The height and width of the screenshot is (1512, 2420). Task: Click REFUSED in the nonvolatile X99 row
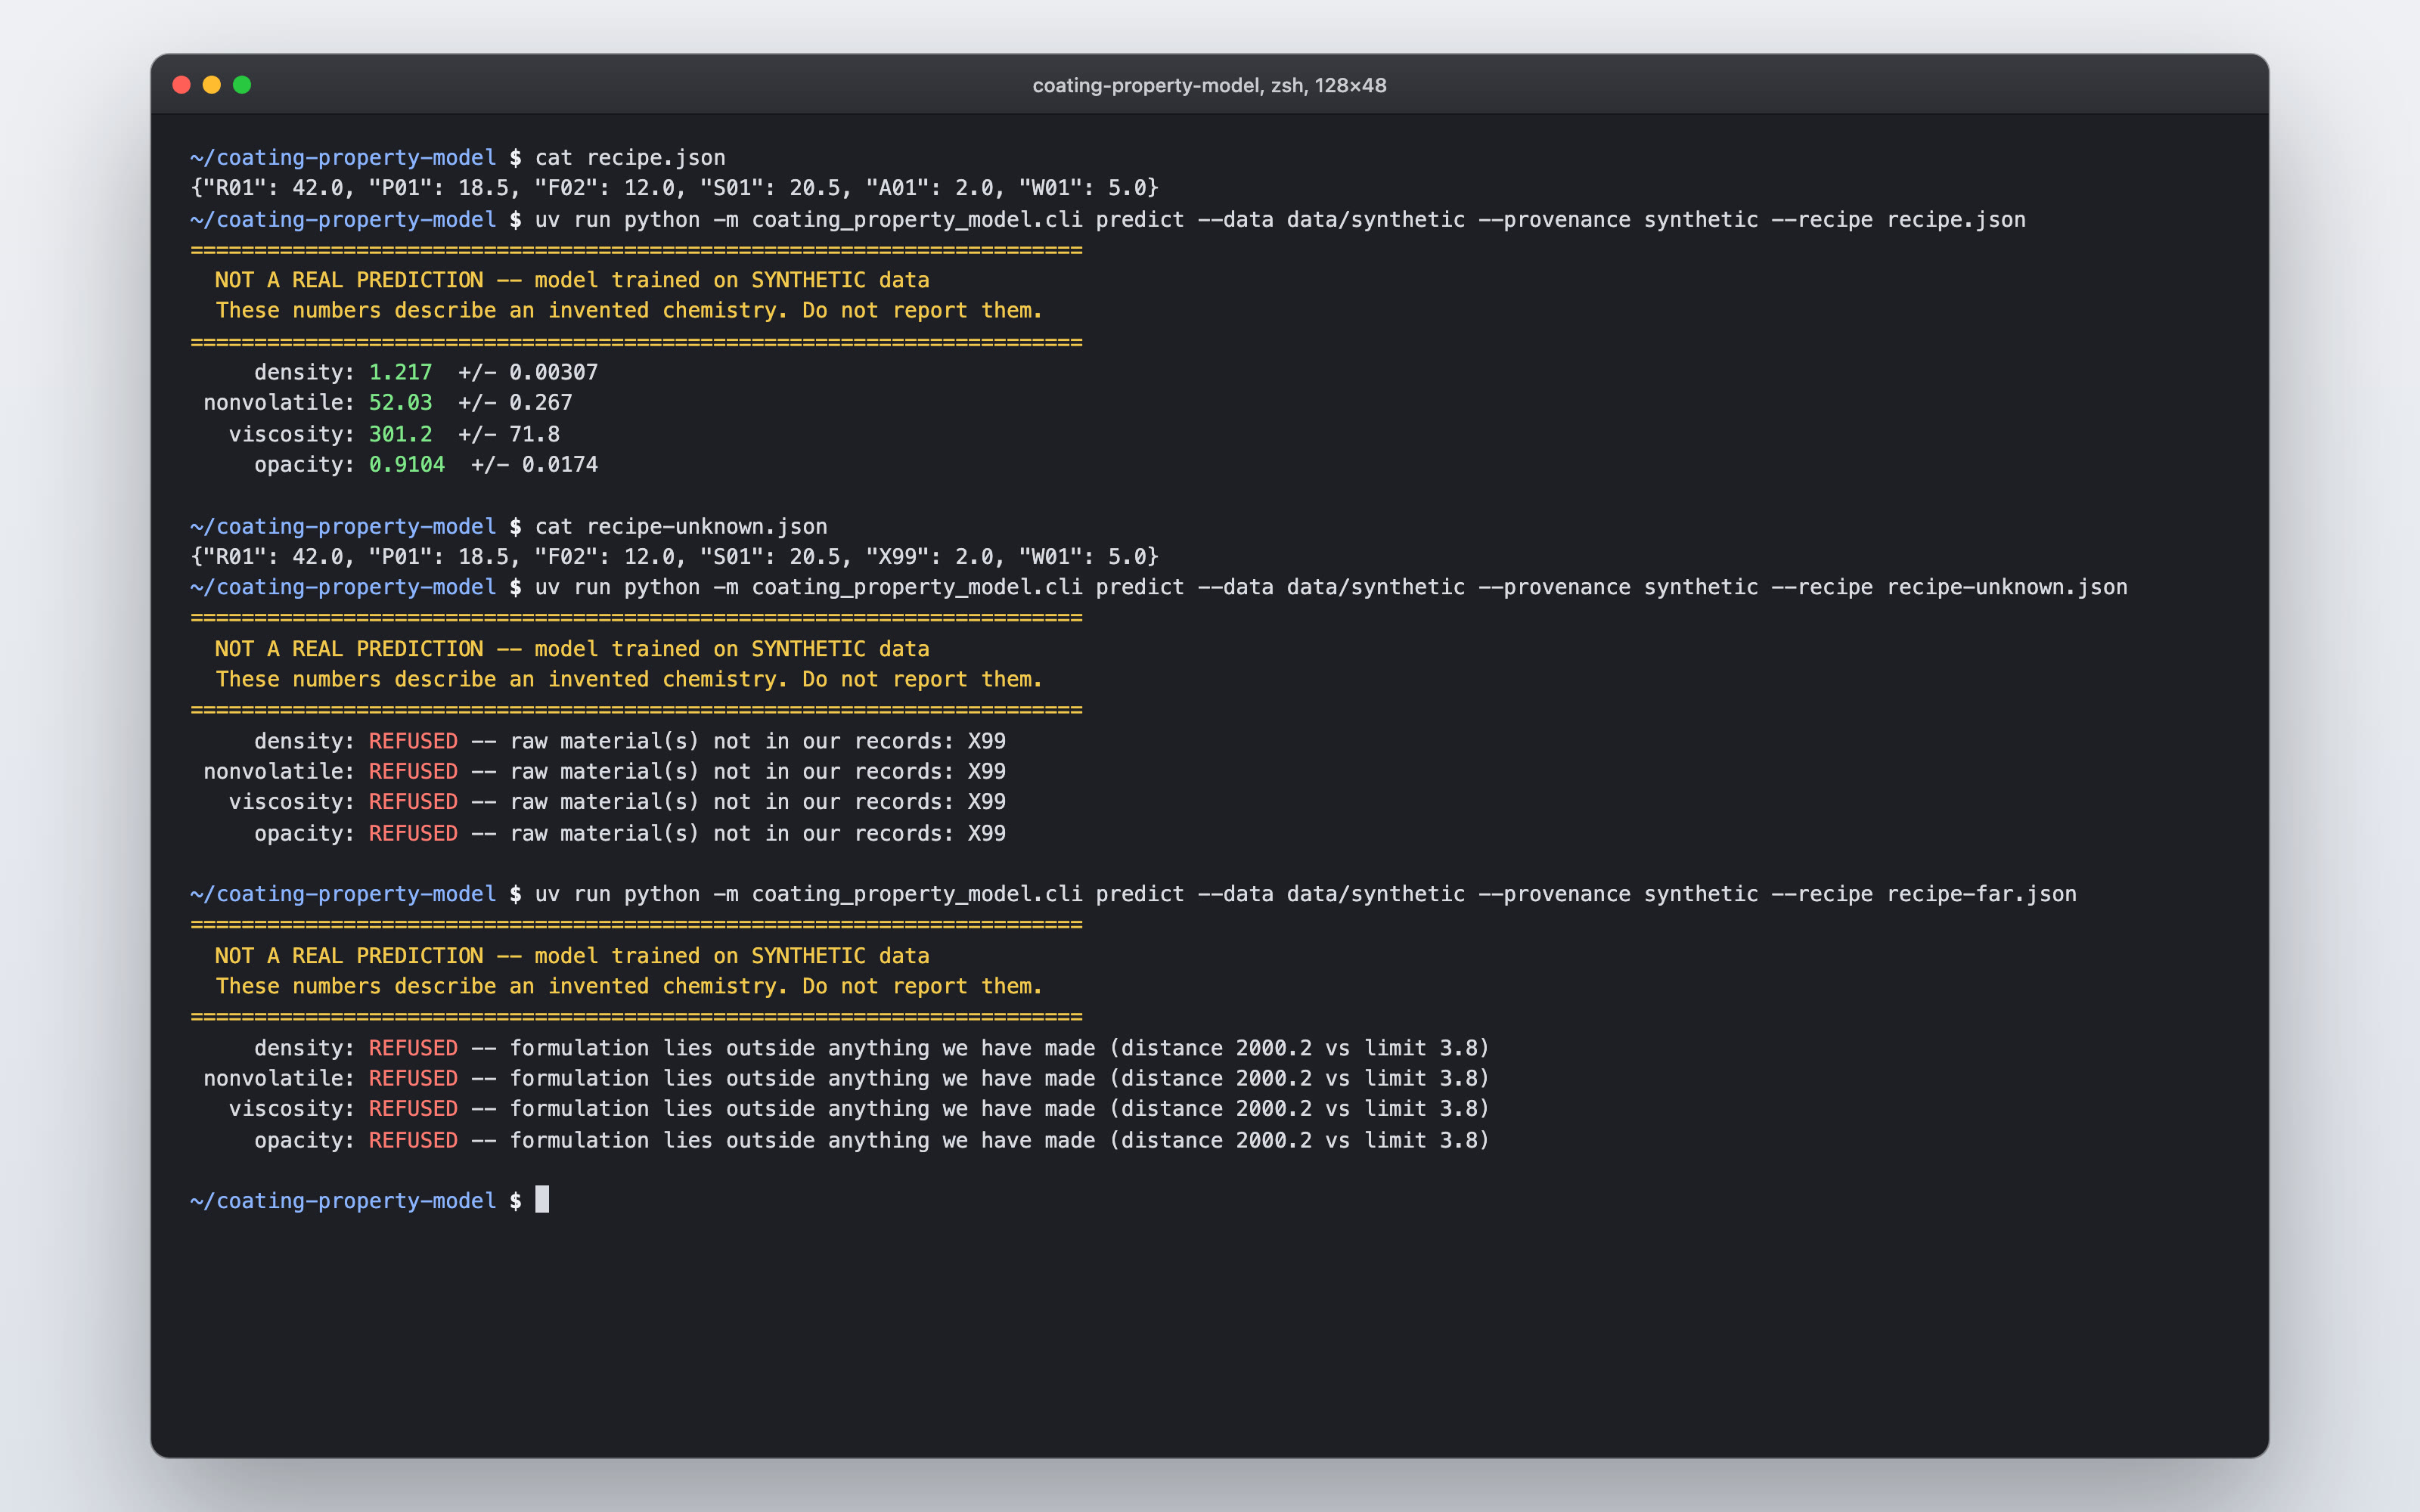click(x=413, y=772)
